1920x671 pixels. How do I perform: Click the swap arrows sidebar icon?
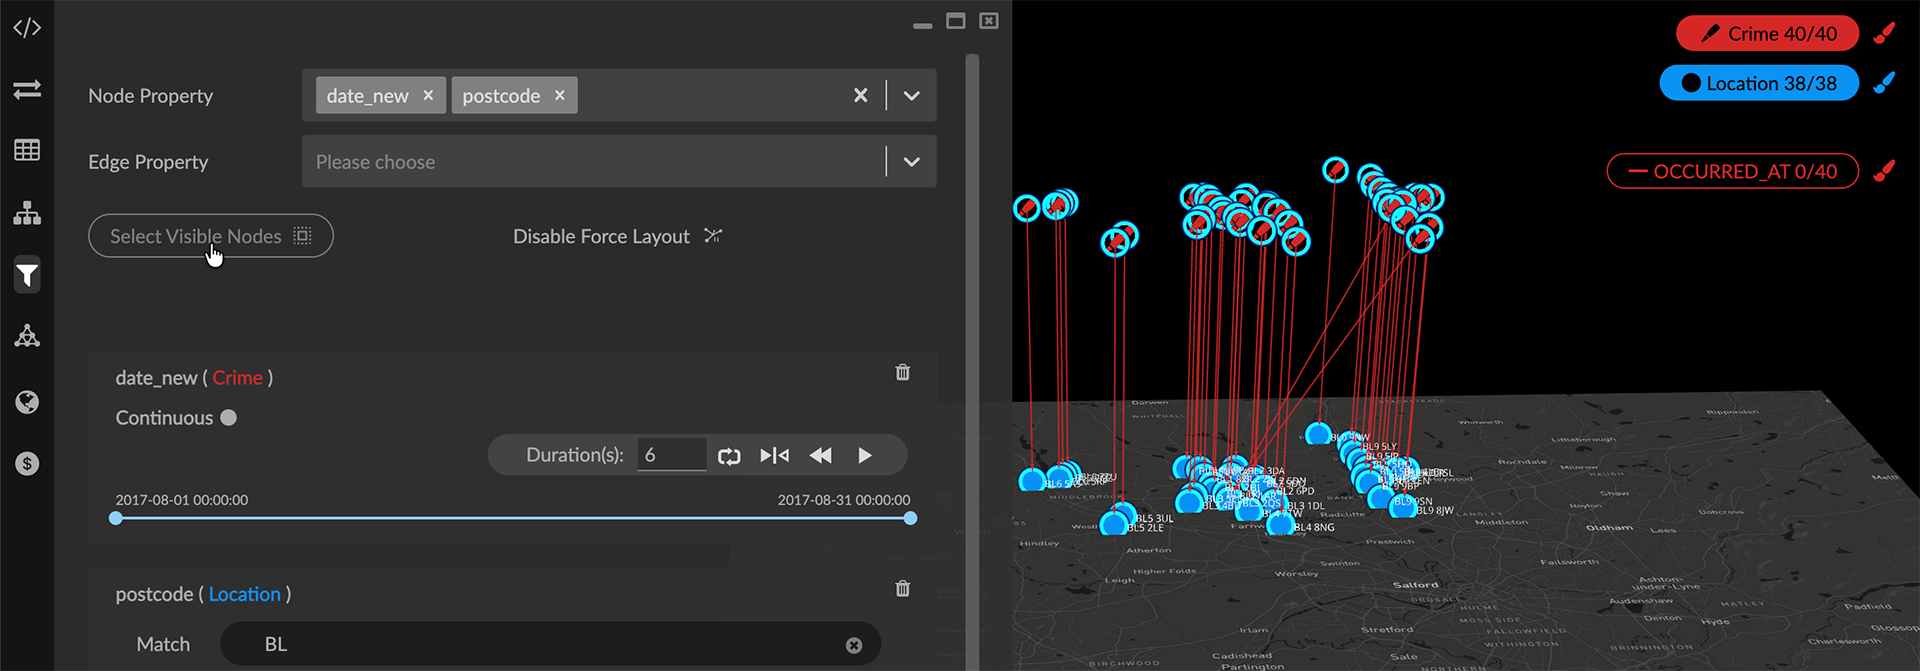(27, 90)
